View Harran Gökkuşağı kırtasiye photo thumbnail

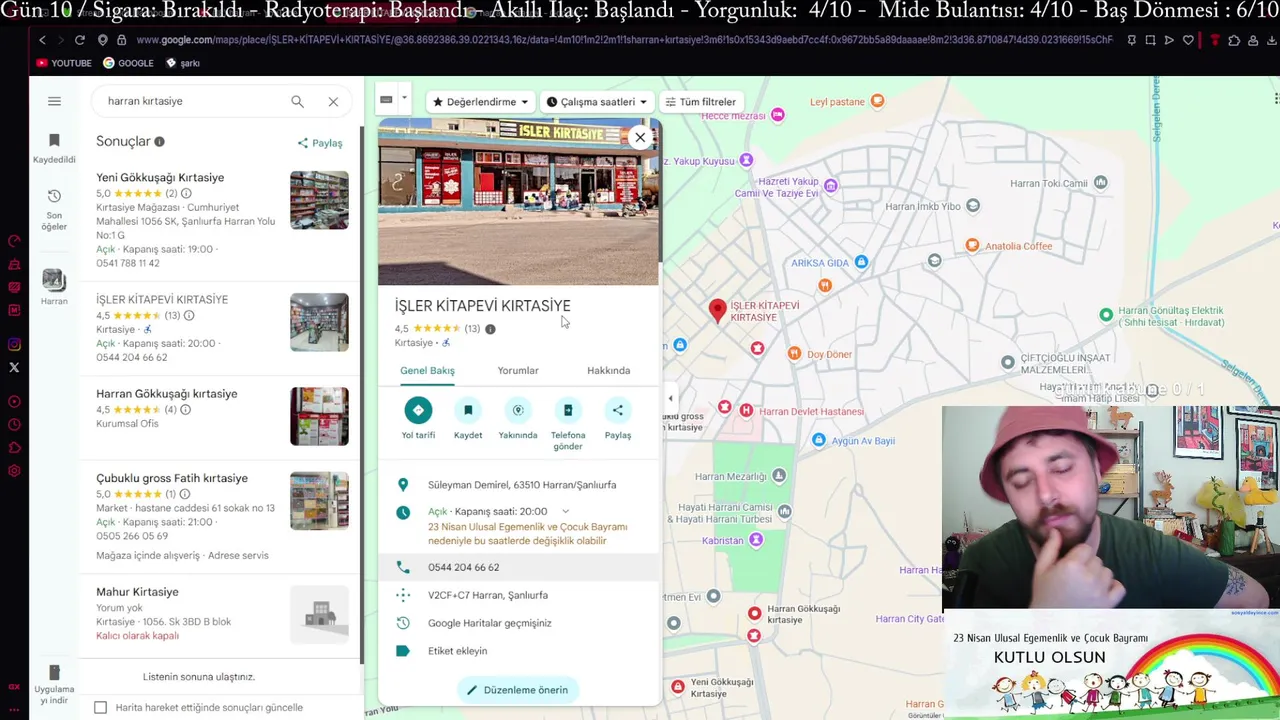pos(319,416)
